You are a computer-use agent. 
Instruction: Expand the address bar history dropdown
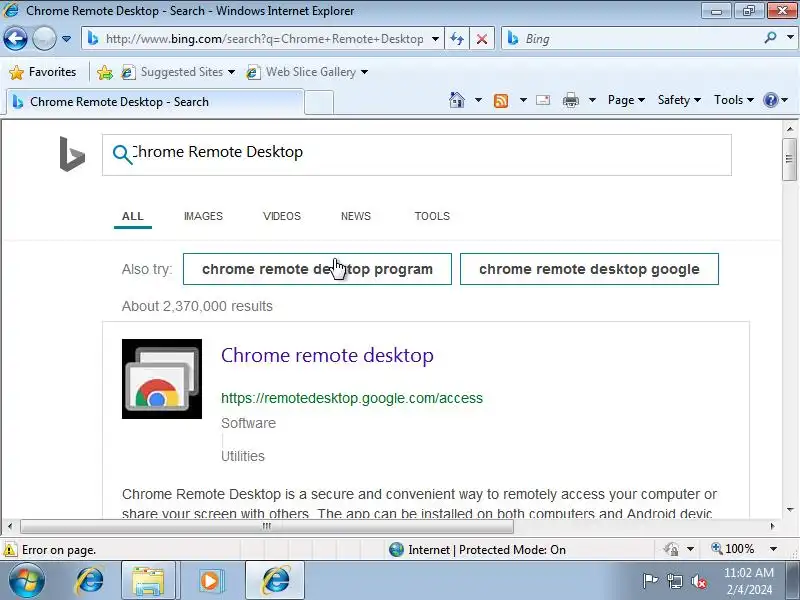pyautogui.click(x=435, y=39)
